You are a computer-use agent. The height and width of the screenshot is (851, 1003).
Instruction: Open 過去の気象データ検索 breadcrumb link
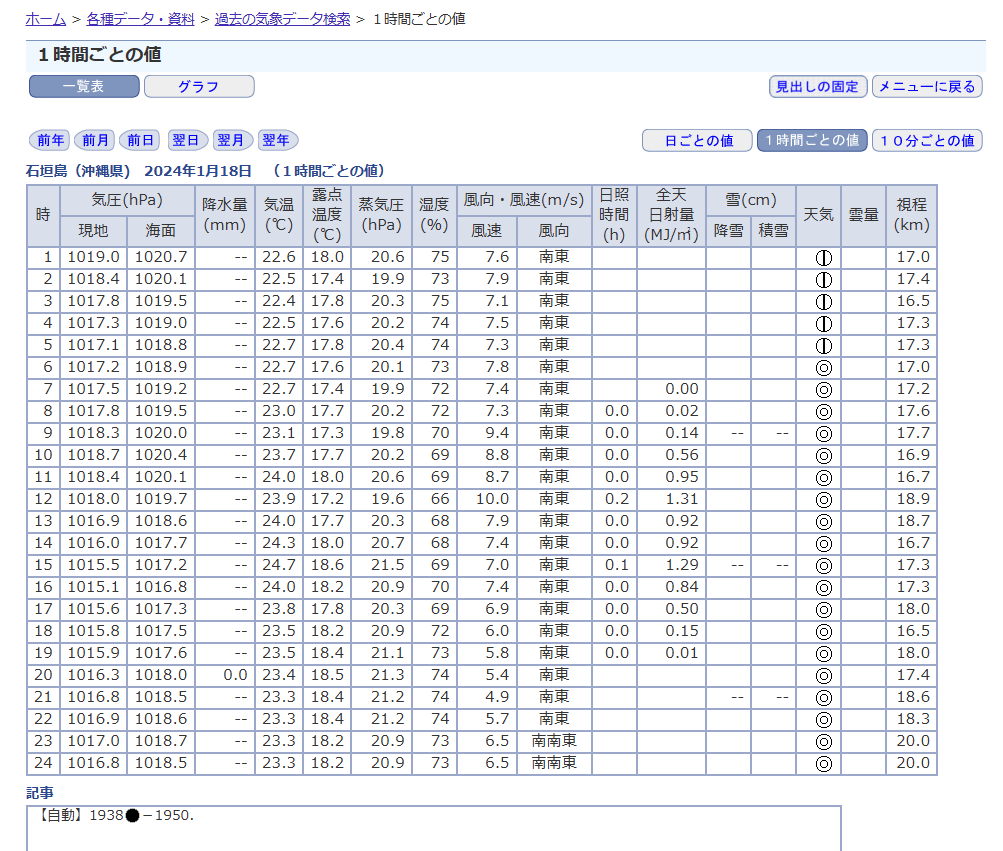pyautogui.click(x=282, y=19)
